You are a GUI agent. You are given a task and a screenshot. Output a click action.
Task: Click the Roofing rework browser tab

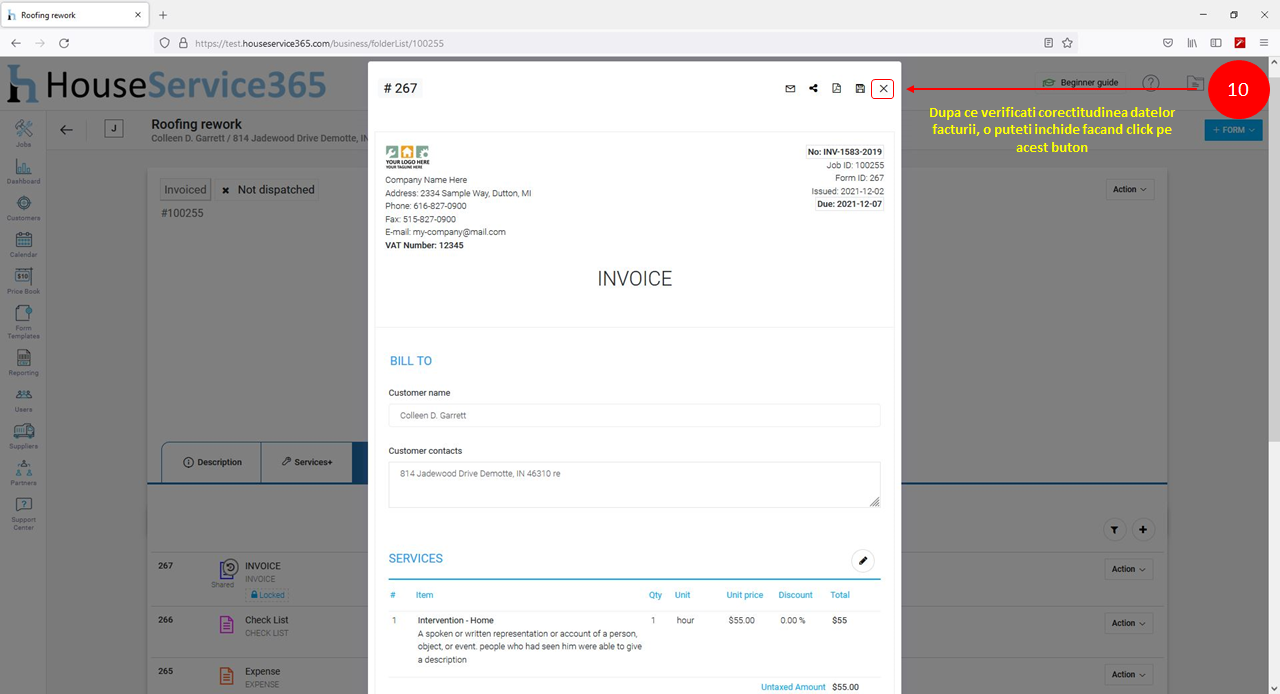[x=75, y=15]
